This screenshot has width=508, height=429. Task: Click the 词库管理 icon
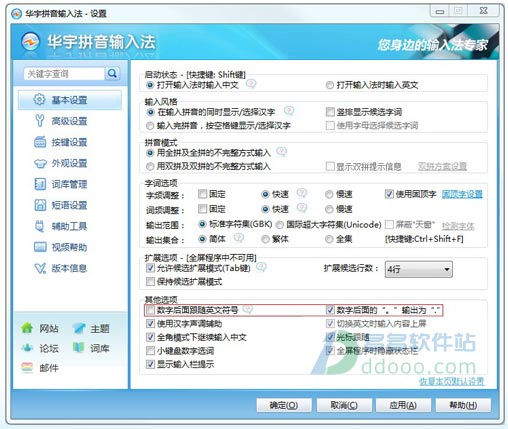[x=40, y=184]
